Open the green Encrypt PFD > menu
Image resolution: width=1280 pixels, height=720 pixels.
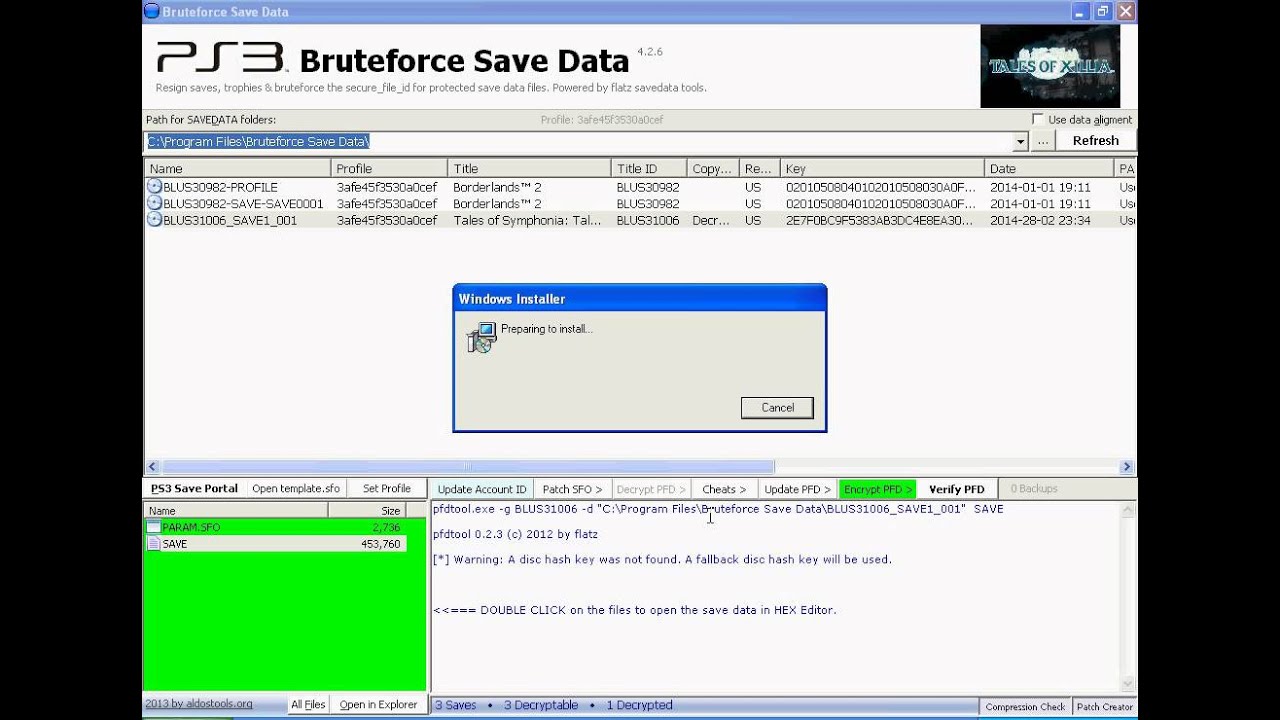[x=877, y=489]
